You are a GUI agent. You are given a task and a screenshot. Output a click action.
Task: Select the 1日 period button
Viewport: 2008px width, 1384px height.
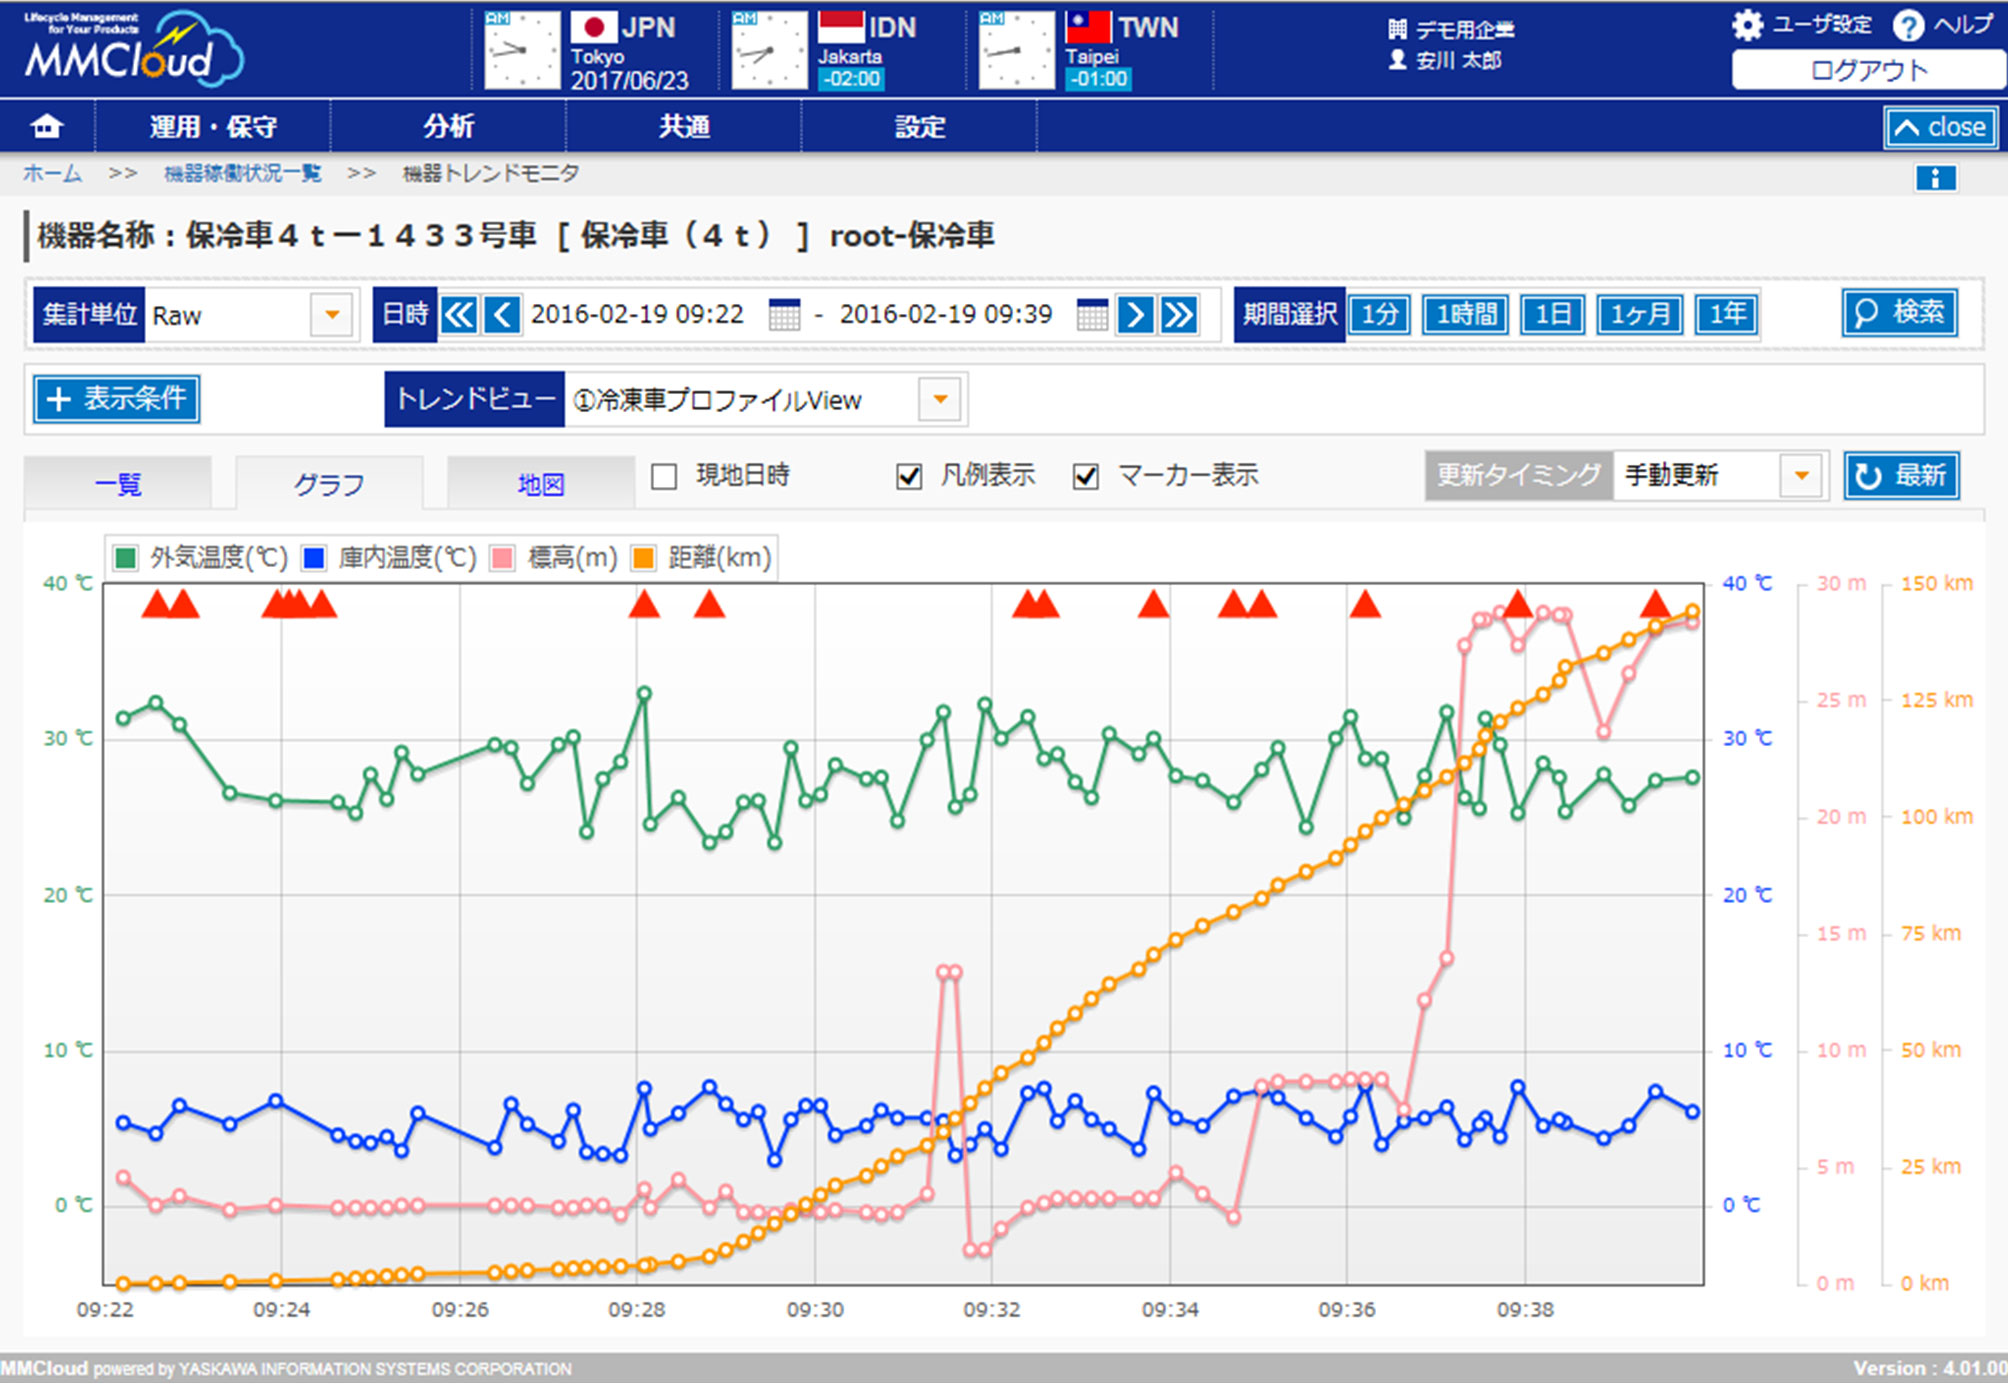coord(1553,315)
